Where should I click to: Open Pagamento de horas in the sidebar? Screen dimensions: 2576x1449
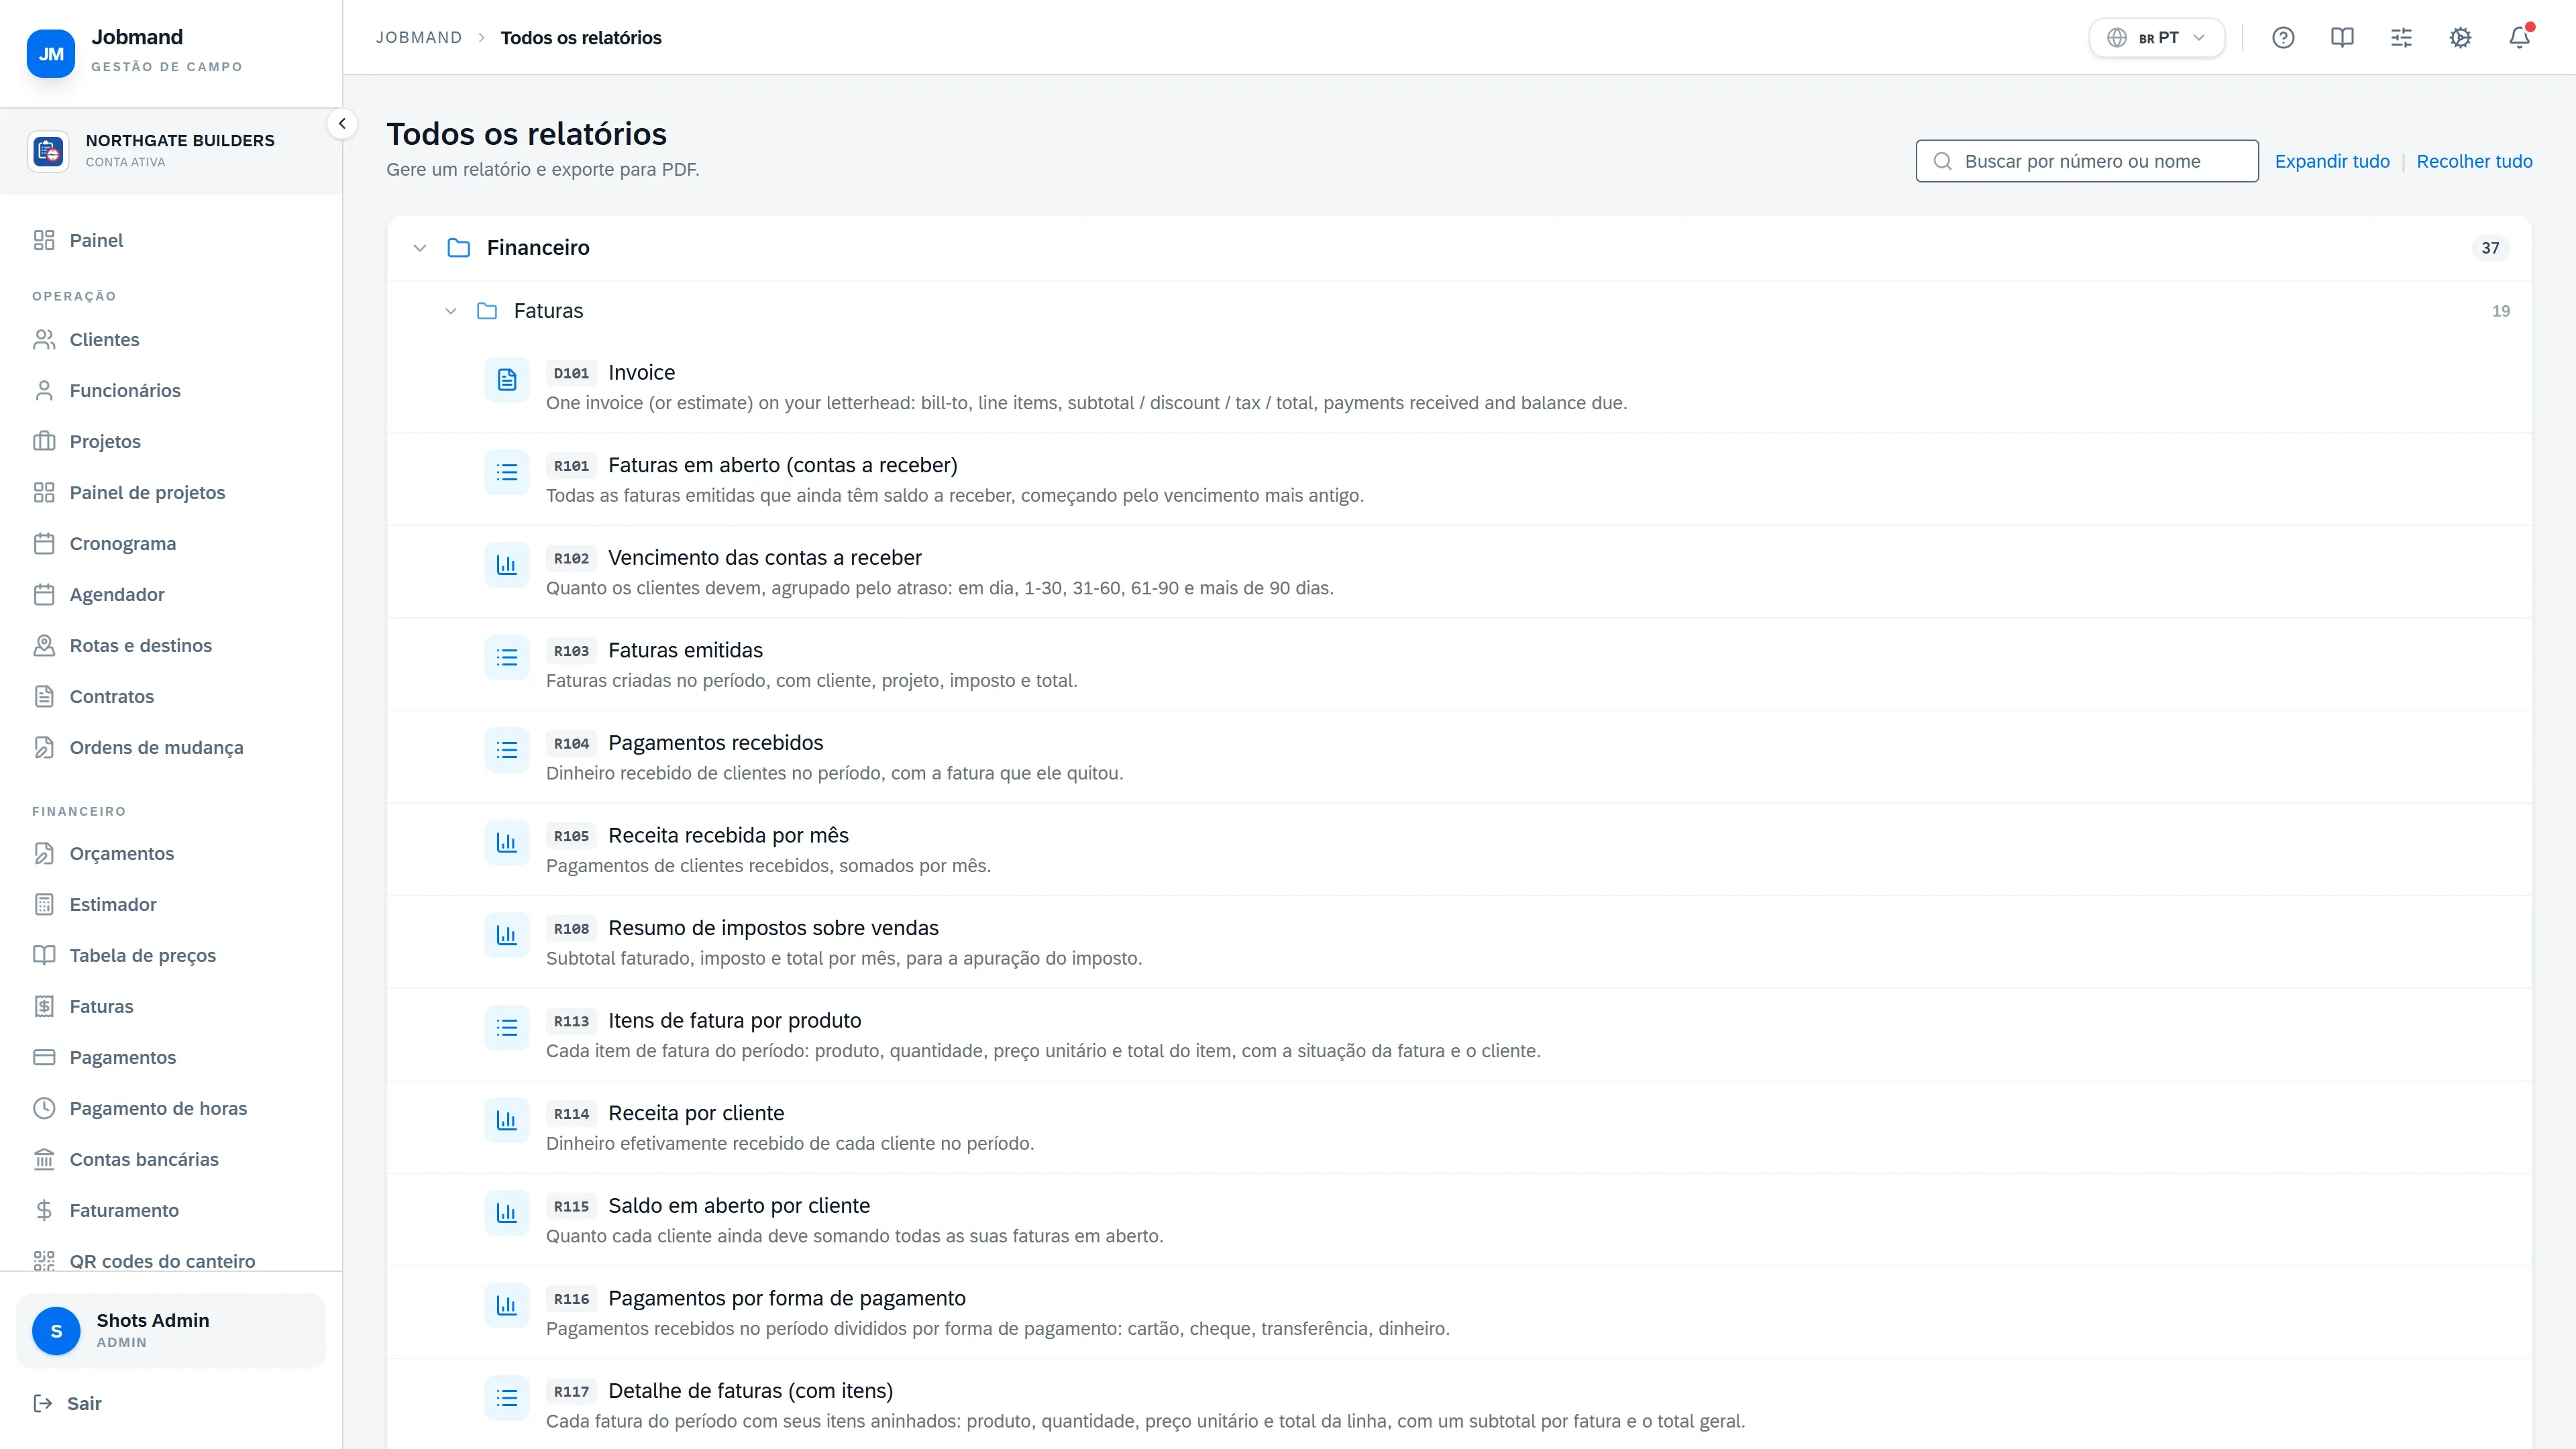pos(171,1108)
